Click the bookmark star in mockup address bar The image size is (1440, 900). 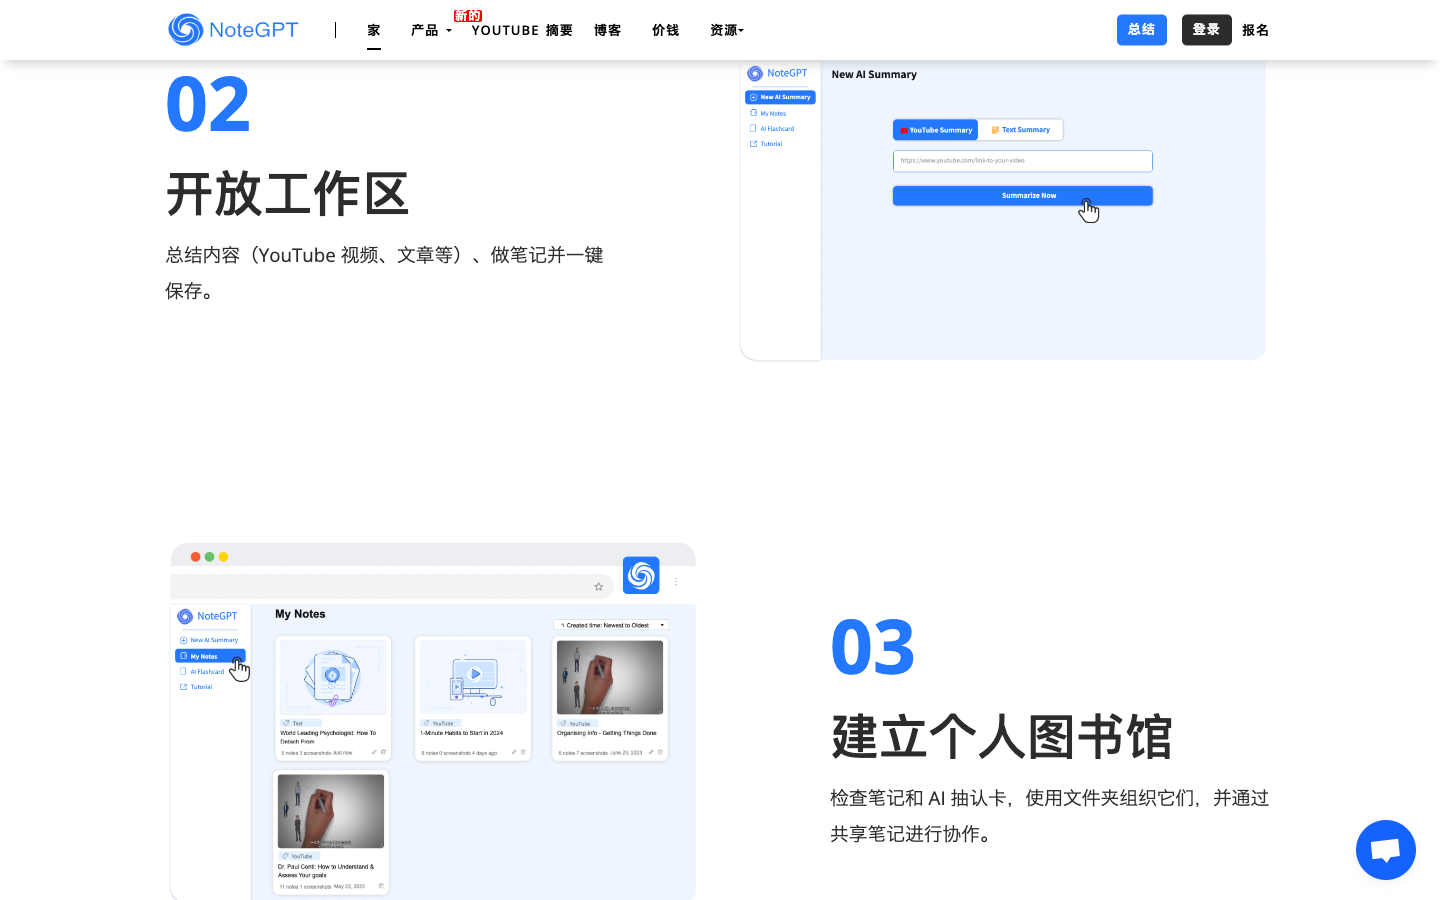[599, 587]
